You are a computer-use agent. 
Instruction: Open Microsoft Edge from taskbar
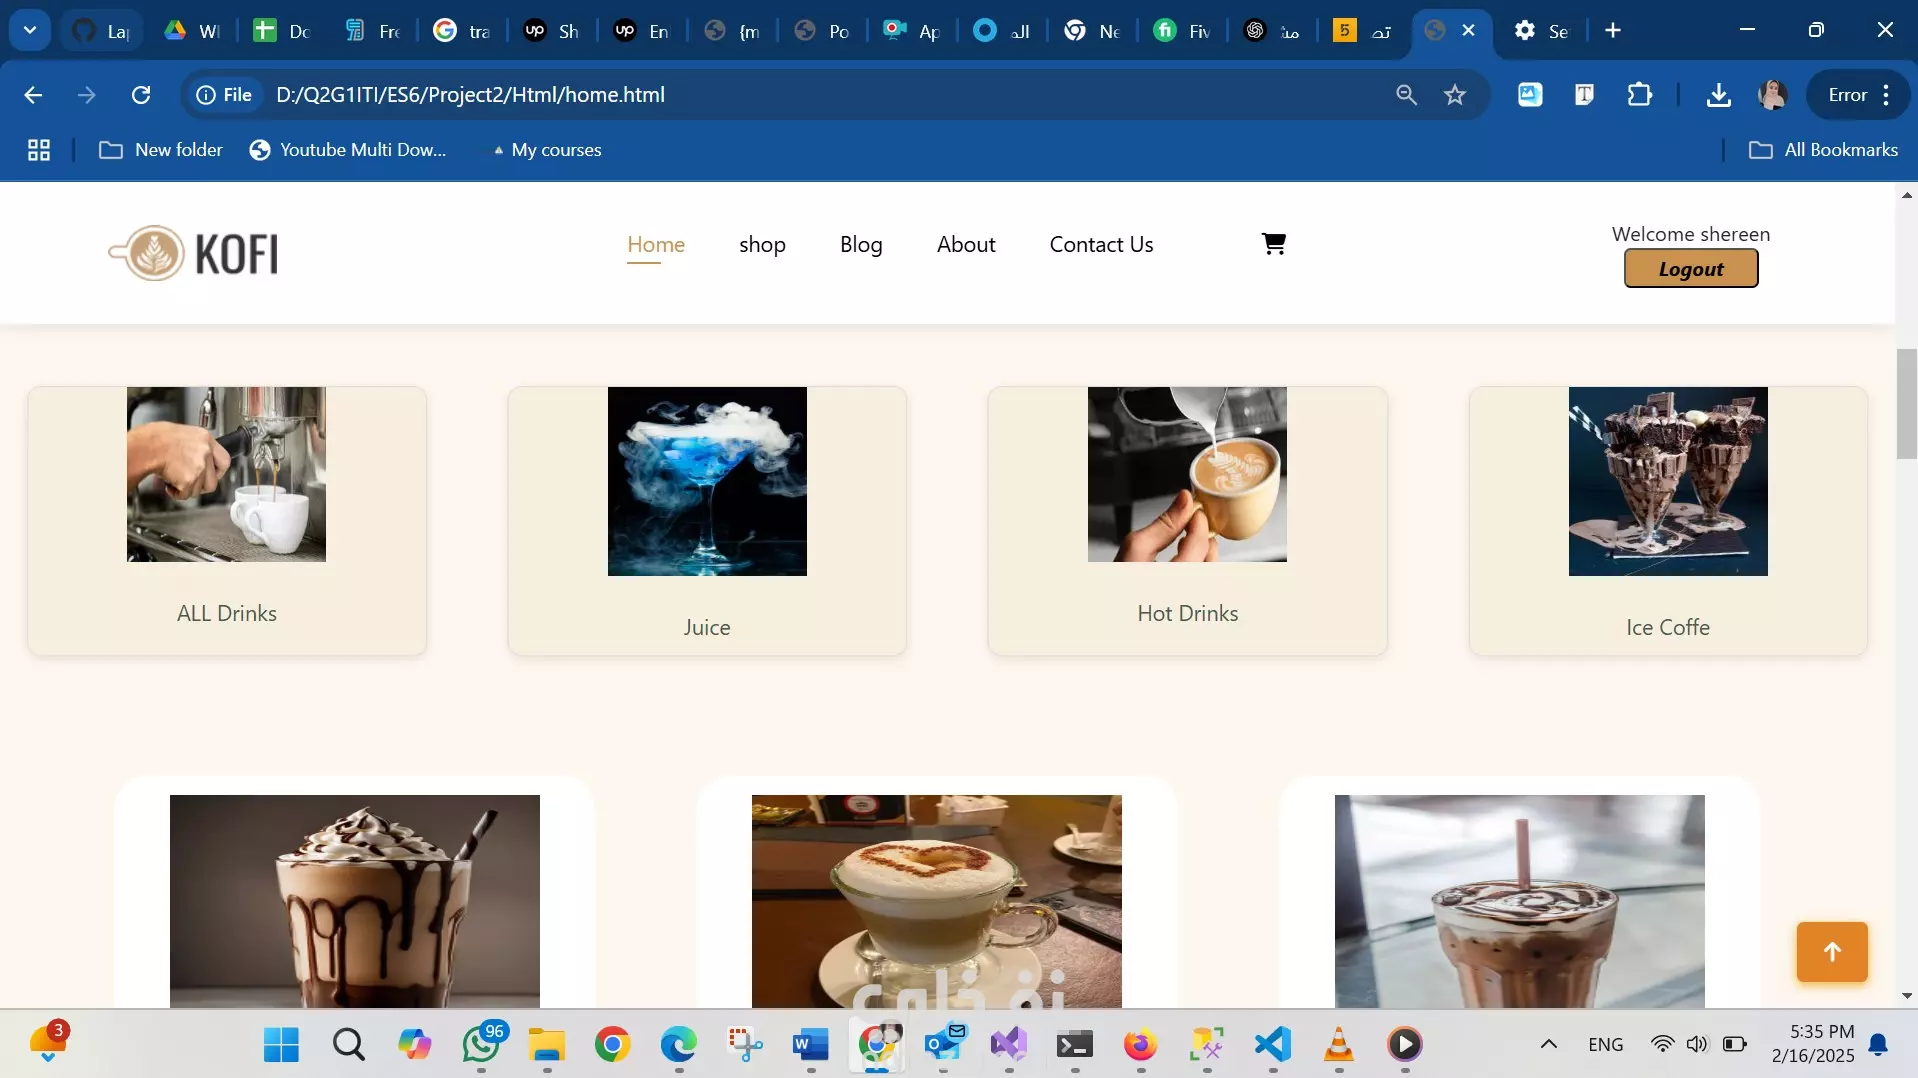[x=678, y=1045]
